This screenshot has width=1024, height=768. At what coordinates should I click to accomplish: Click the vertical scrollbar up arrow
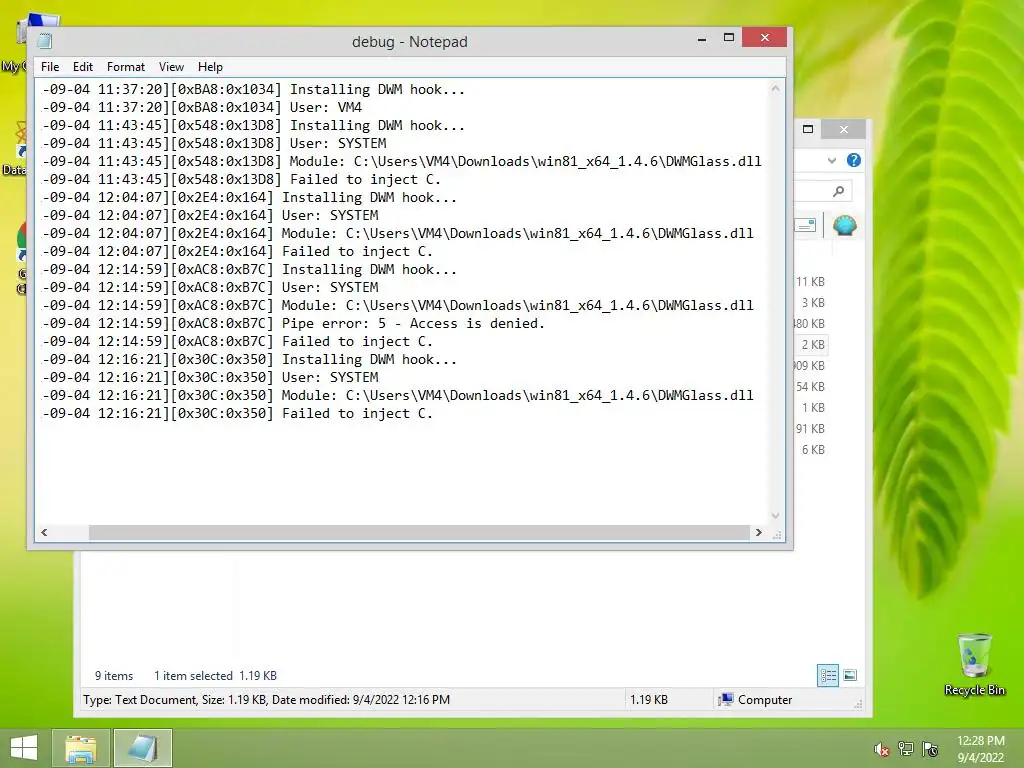(775, 88)
